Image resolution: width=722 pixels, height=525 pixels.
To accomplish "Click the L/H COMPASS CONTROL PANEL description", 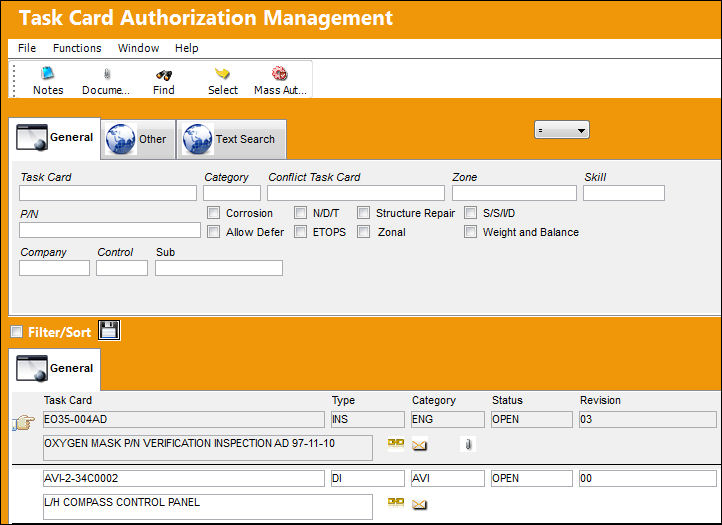I will [x=208, y=507].
